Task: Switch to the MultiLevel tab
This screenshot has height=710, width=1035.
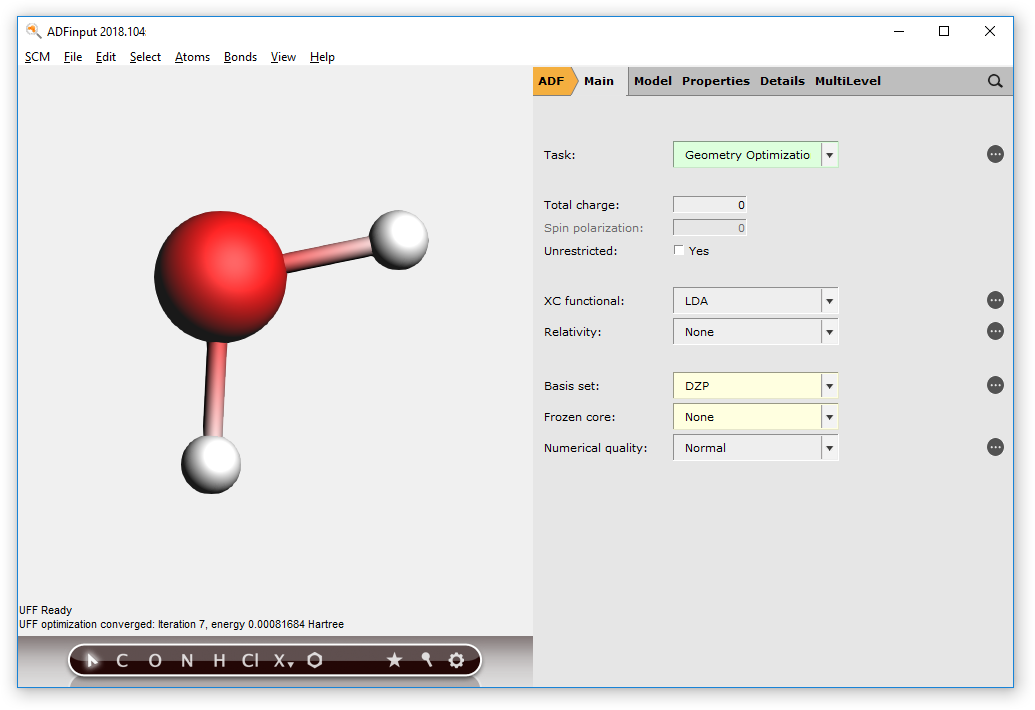Action: 848,81
